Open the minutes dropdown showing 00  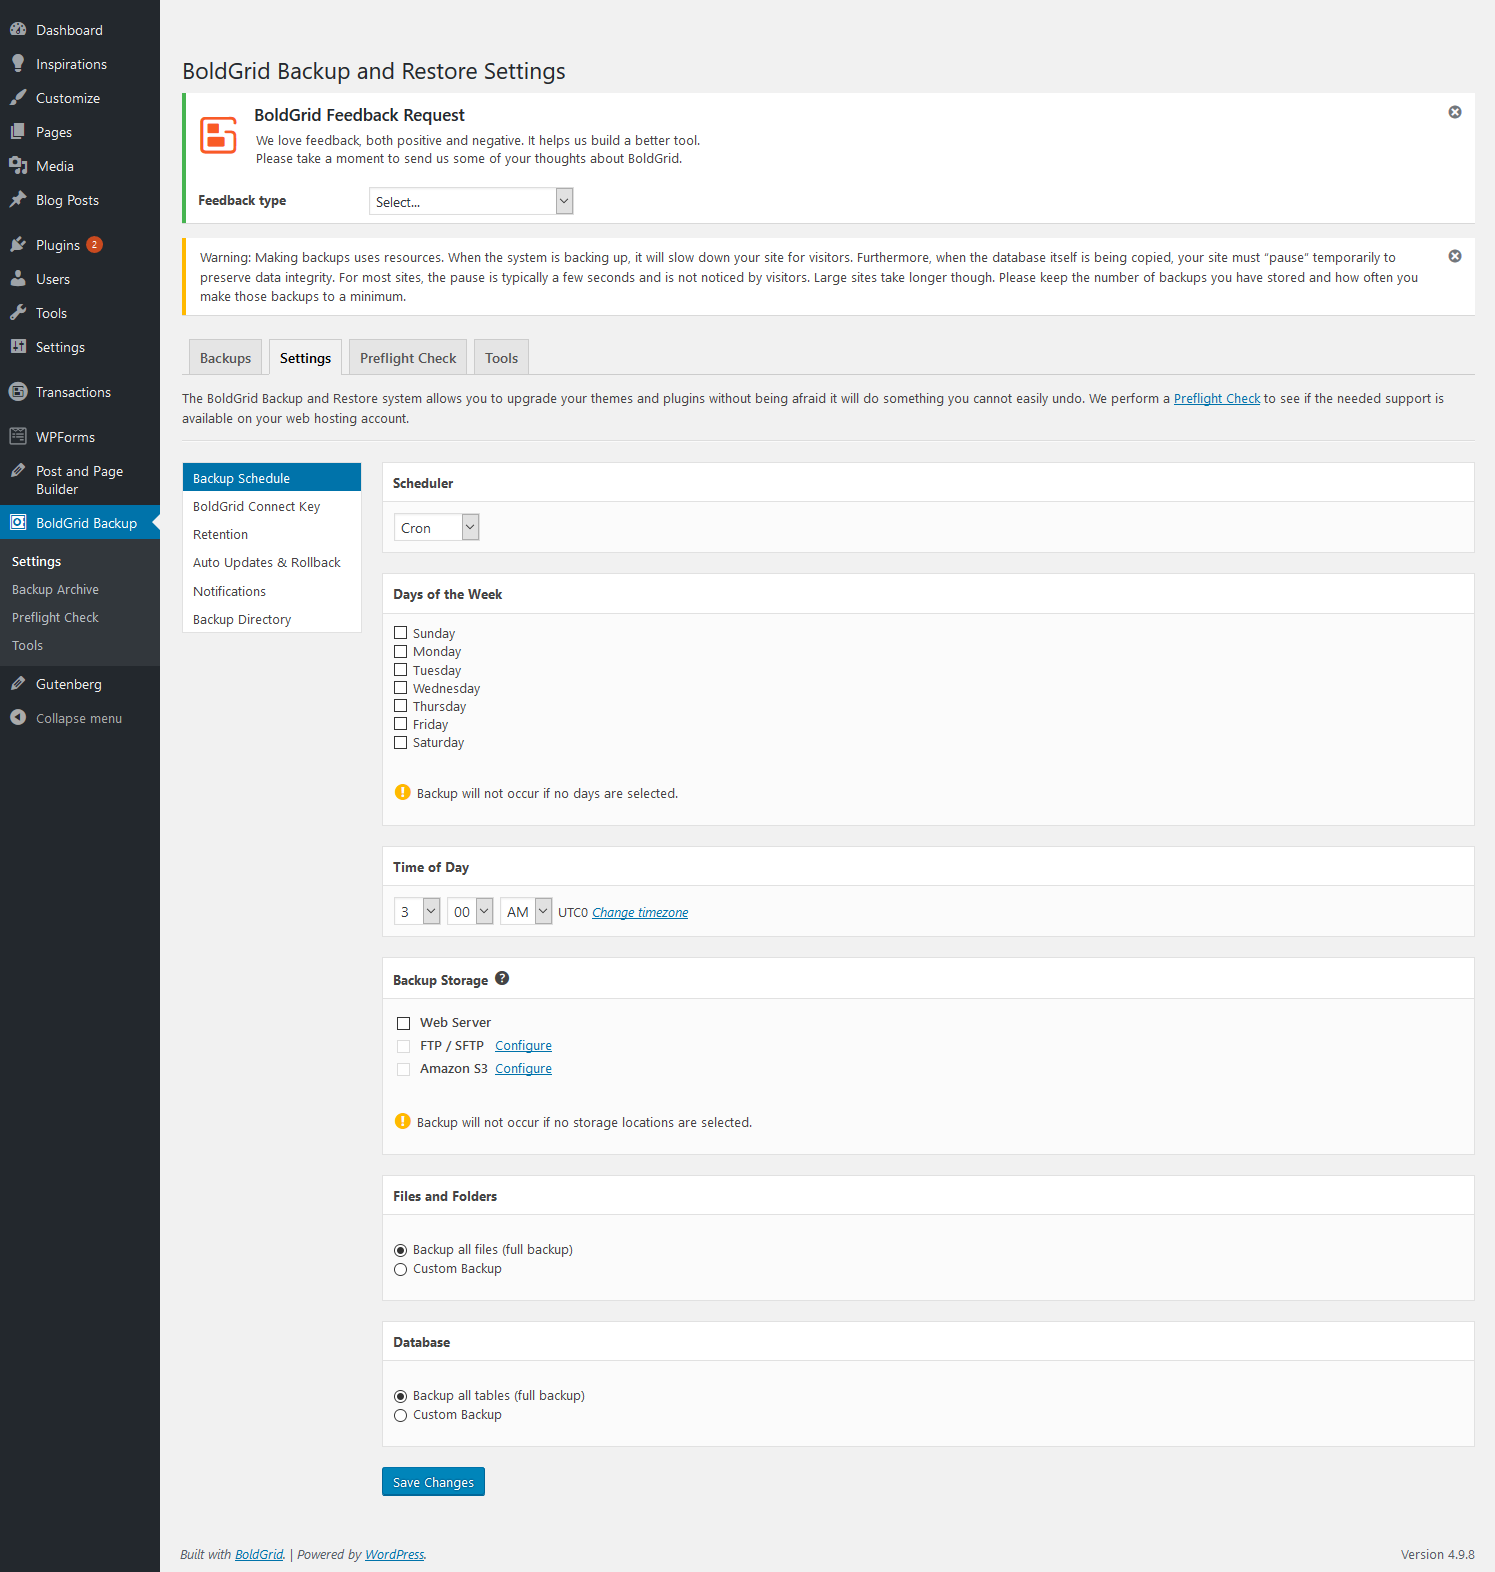pos(470,911)
